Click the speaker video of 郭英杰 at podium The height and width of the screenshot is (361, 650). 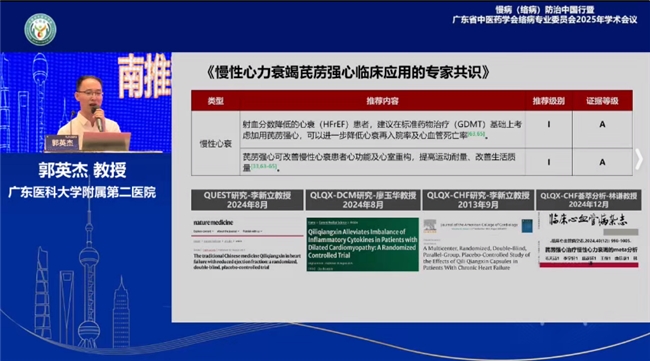(86, 102)
